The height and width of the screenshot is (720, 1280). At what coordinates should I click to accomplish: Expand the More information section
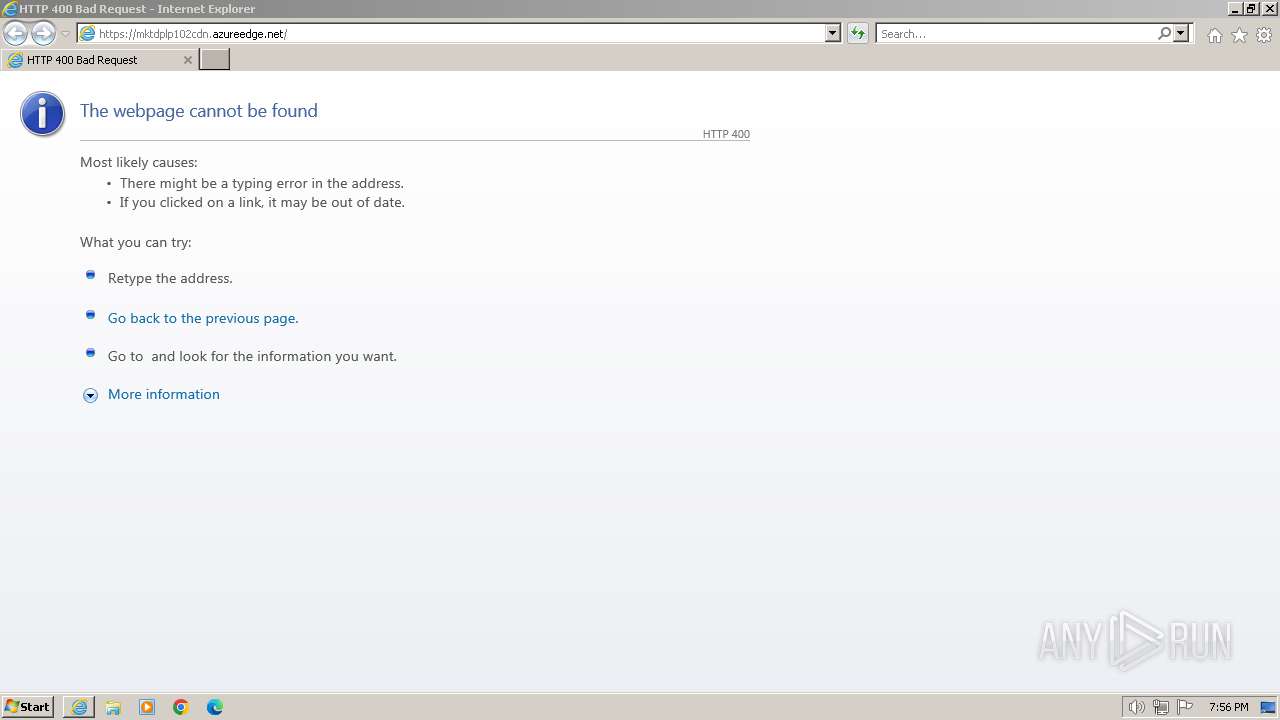(x=90, y=395)
